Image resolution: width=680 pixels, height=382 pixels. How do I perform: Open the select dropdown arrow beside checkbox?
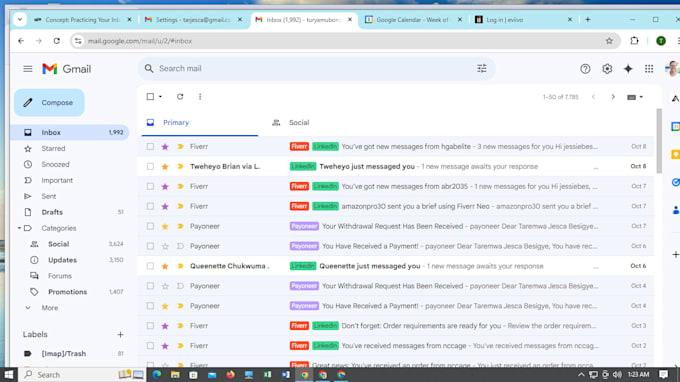click(x=160, y=97)
